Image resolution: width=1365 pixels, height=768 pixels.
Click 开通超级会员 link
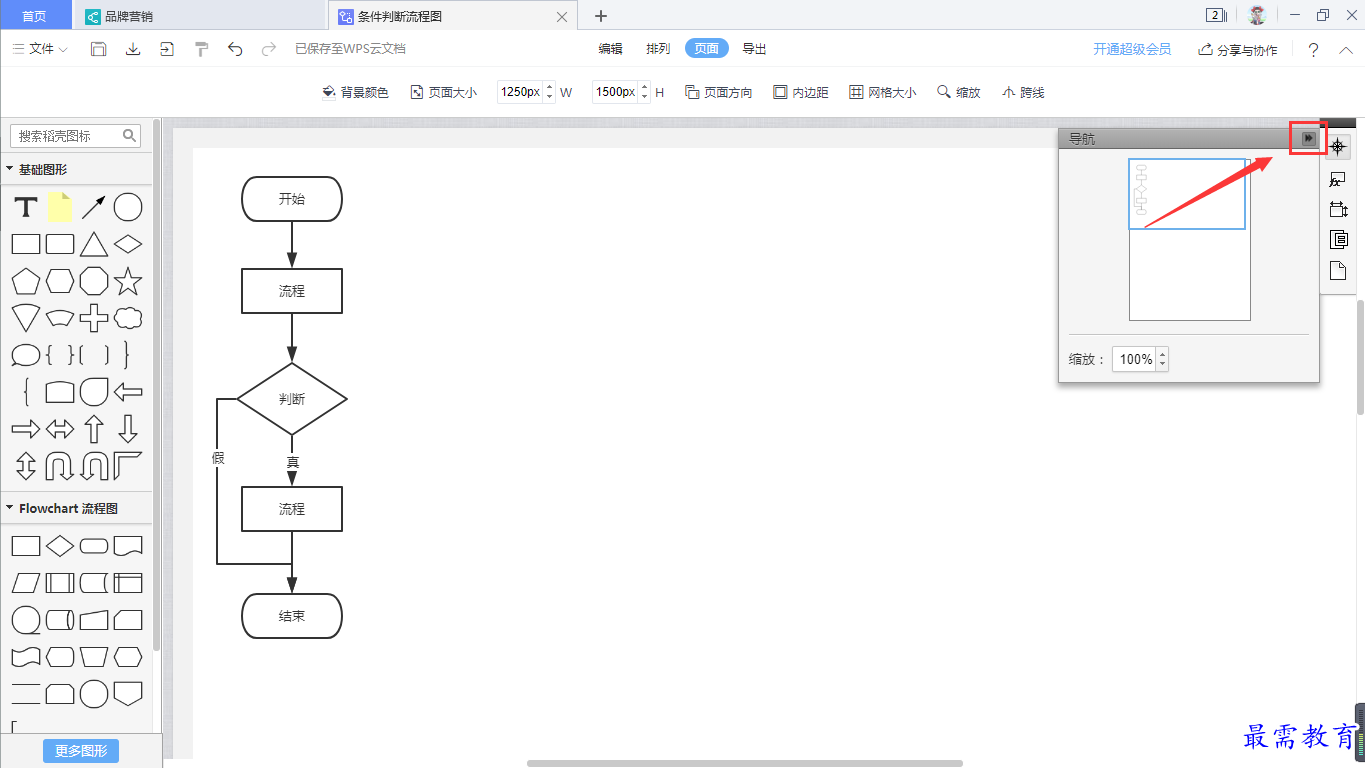coord(1132,49)
